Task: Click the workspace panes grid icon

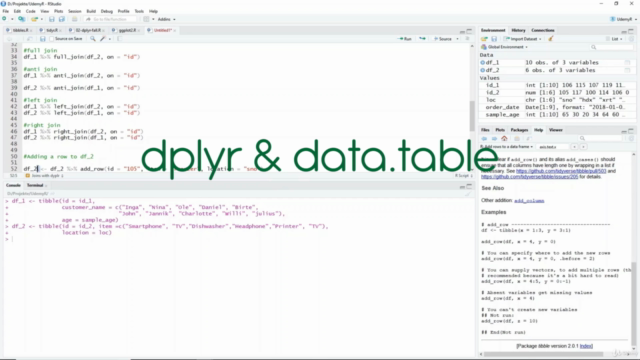Action: [146, 19]
